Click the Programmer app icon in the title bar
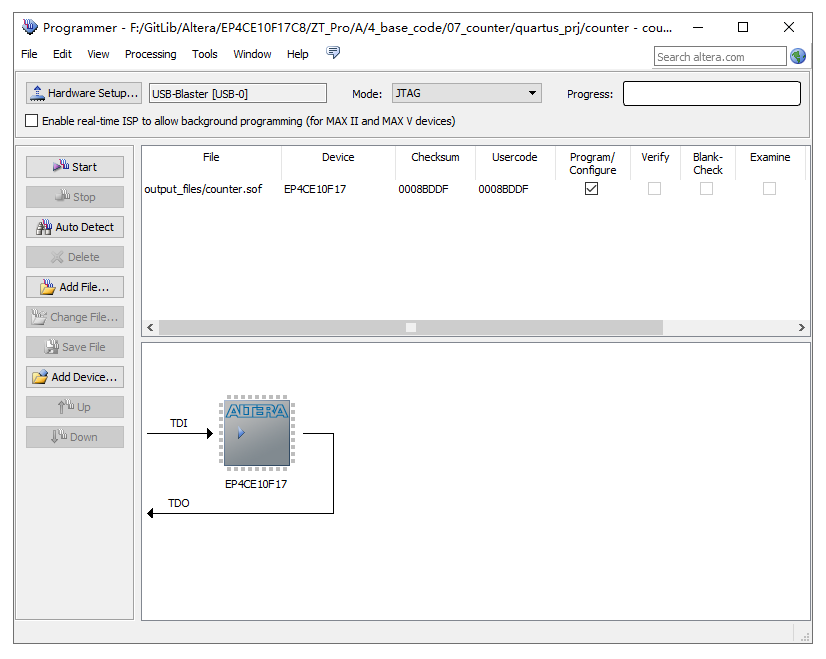The image size is (826, 659). point(30,27)
